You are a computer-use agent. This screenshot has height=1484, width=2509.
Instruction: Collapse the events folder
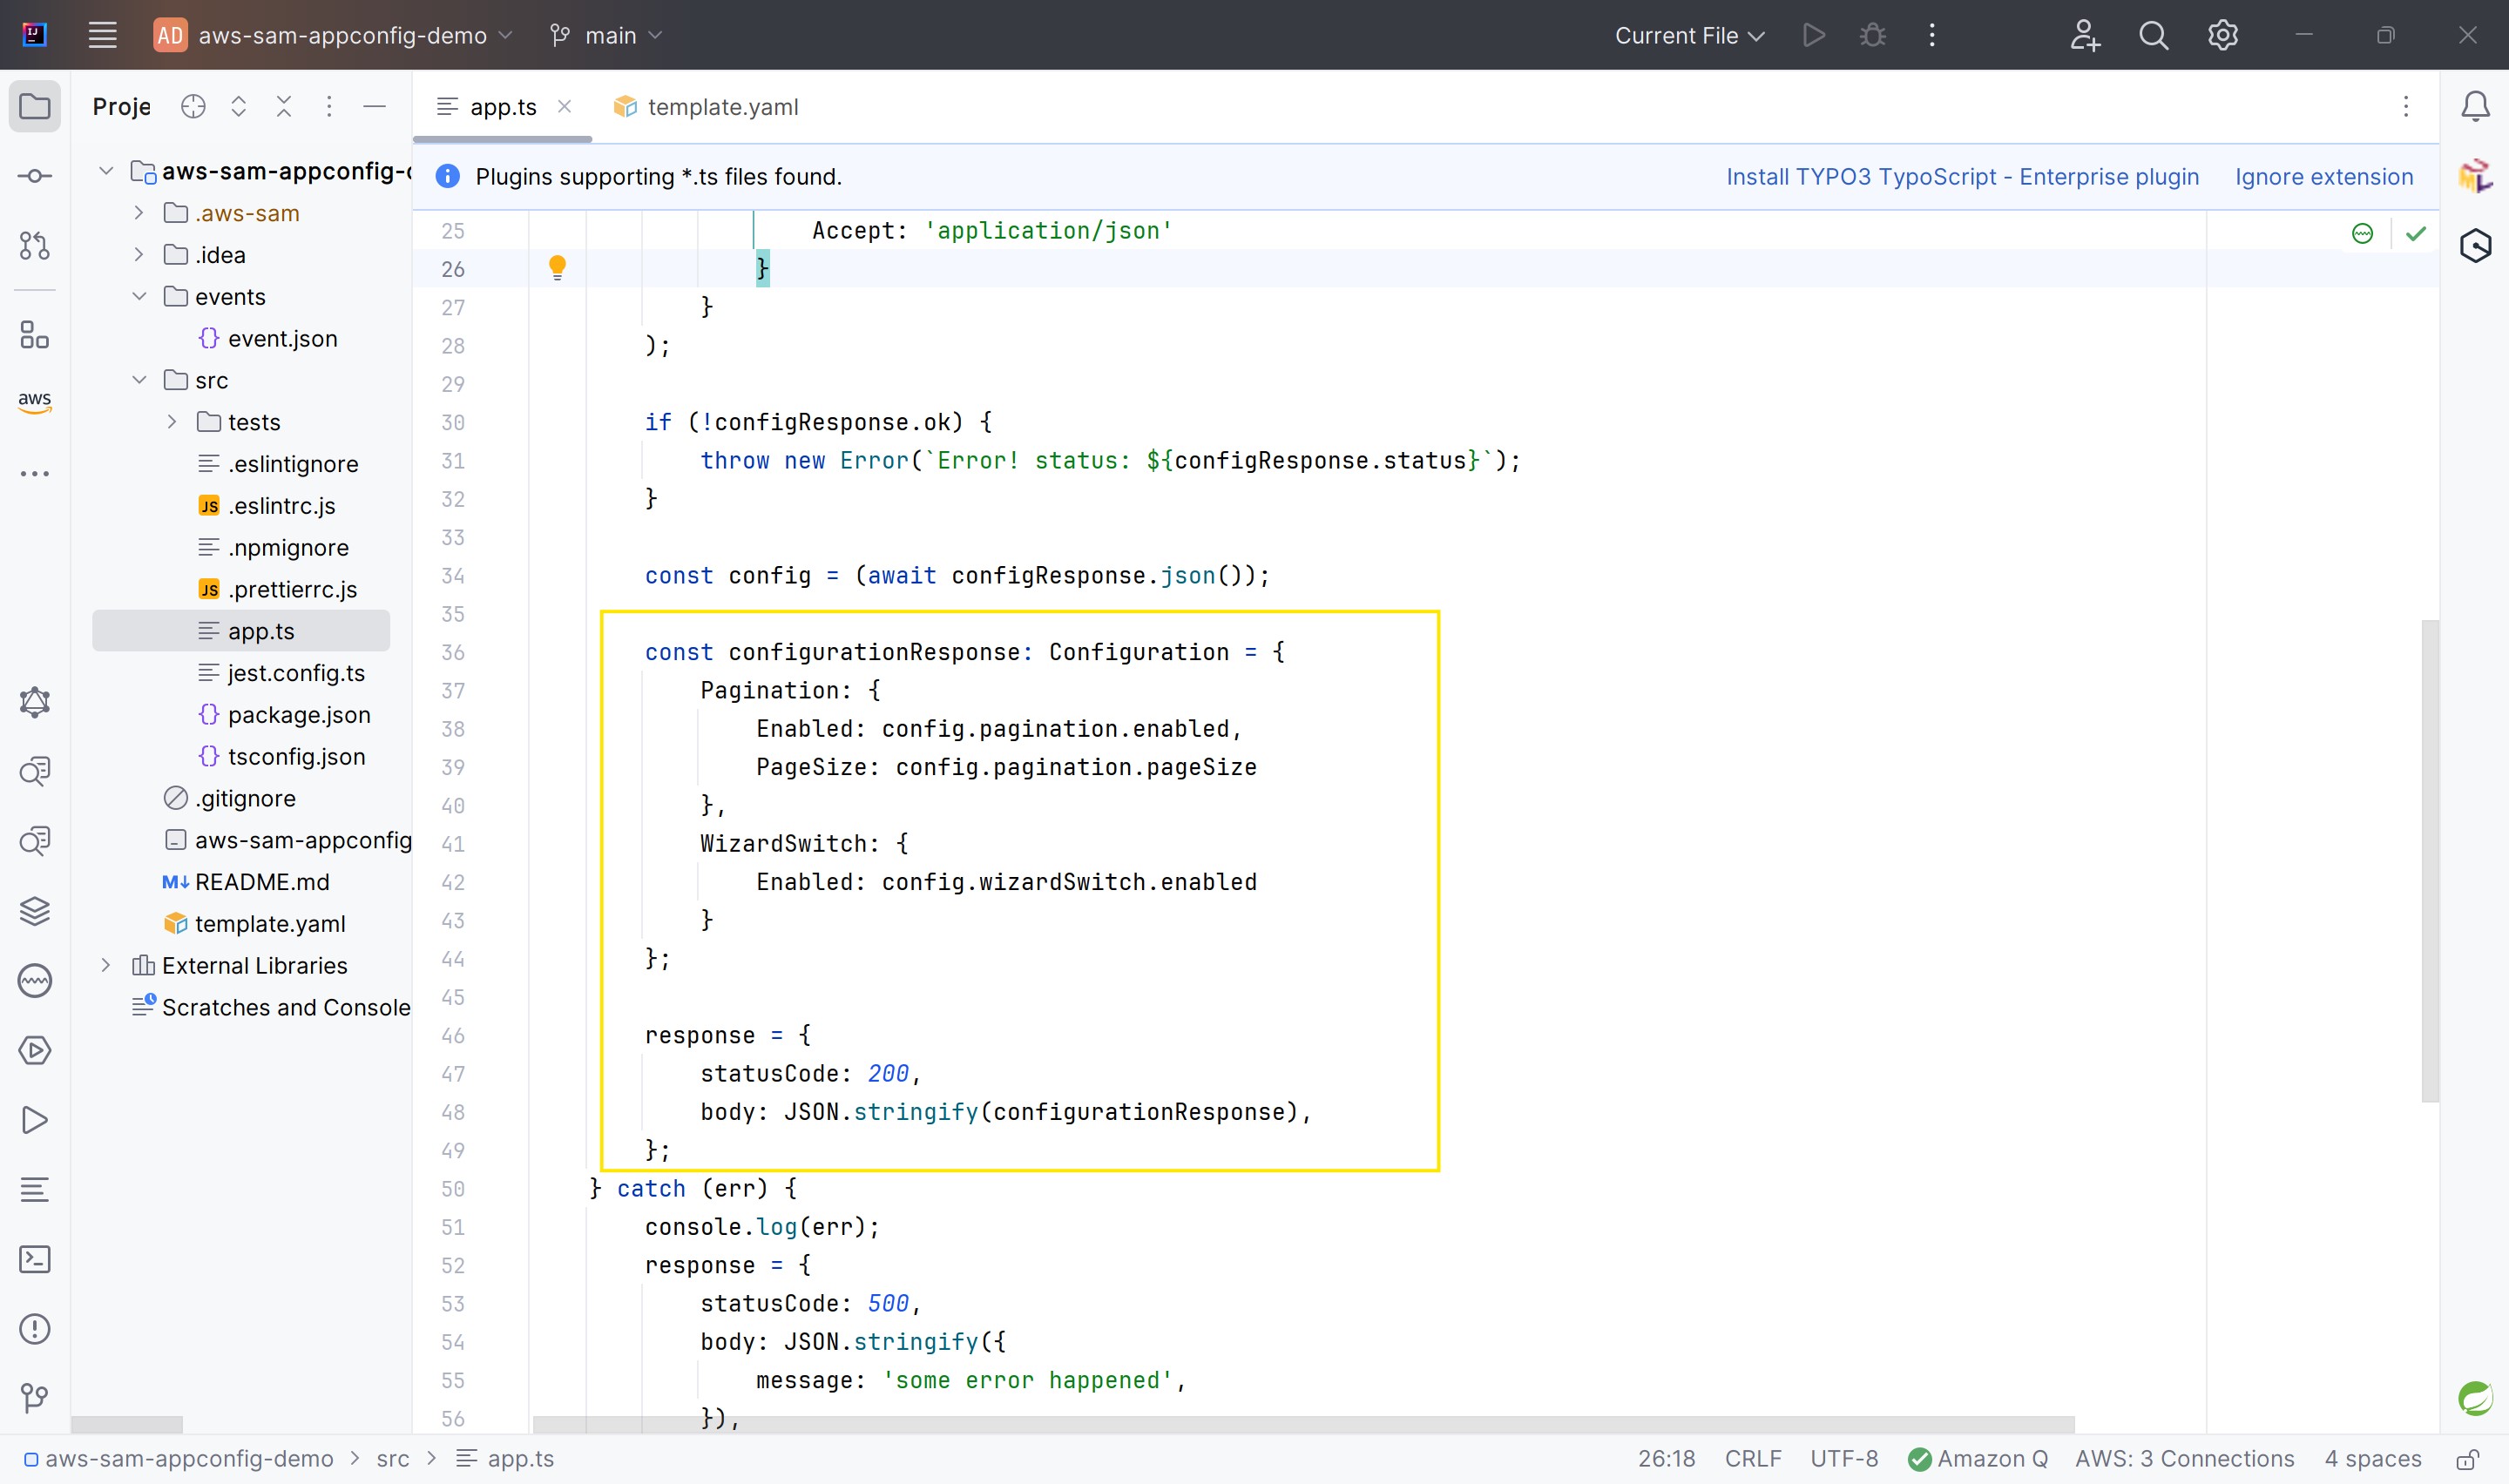coord(139,297)
